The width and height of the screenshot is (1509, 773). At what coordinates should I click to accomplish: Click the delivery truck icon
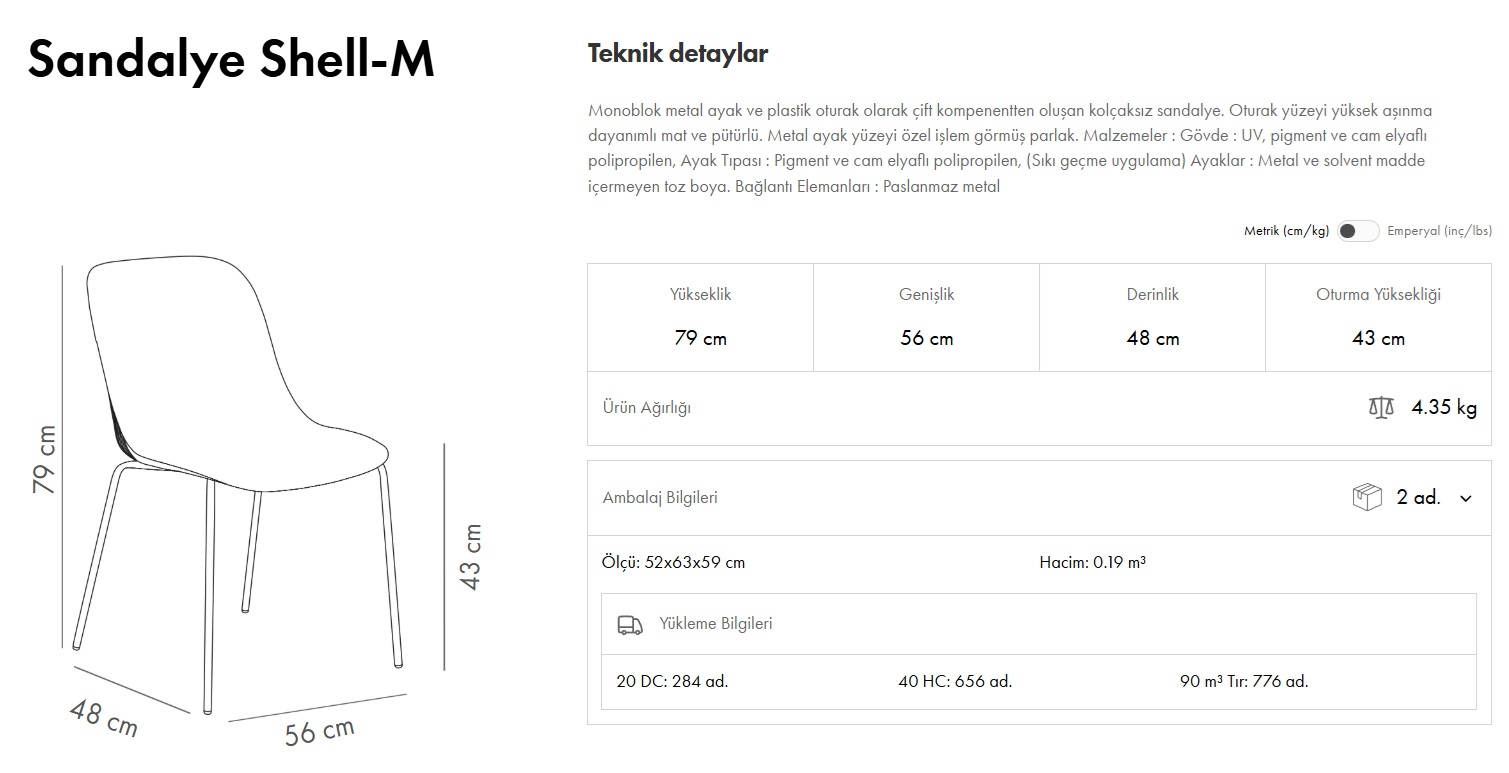pyautogui.click(x=629, y=624)
